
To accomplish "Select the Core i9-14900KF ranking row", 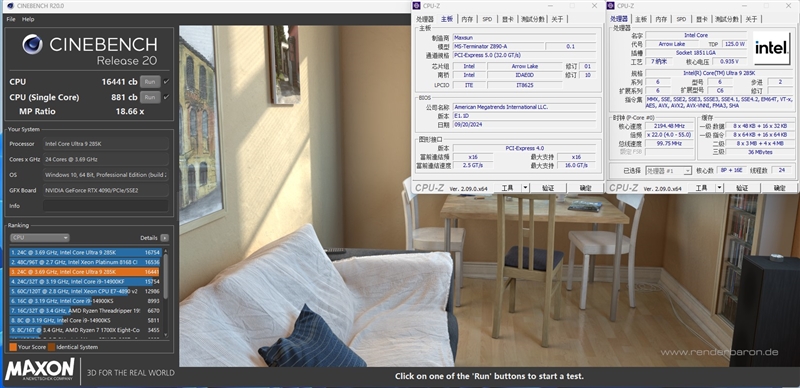I will click(85, 281).
